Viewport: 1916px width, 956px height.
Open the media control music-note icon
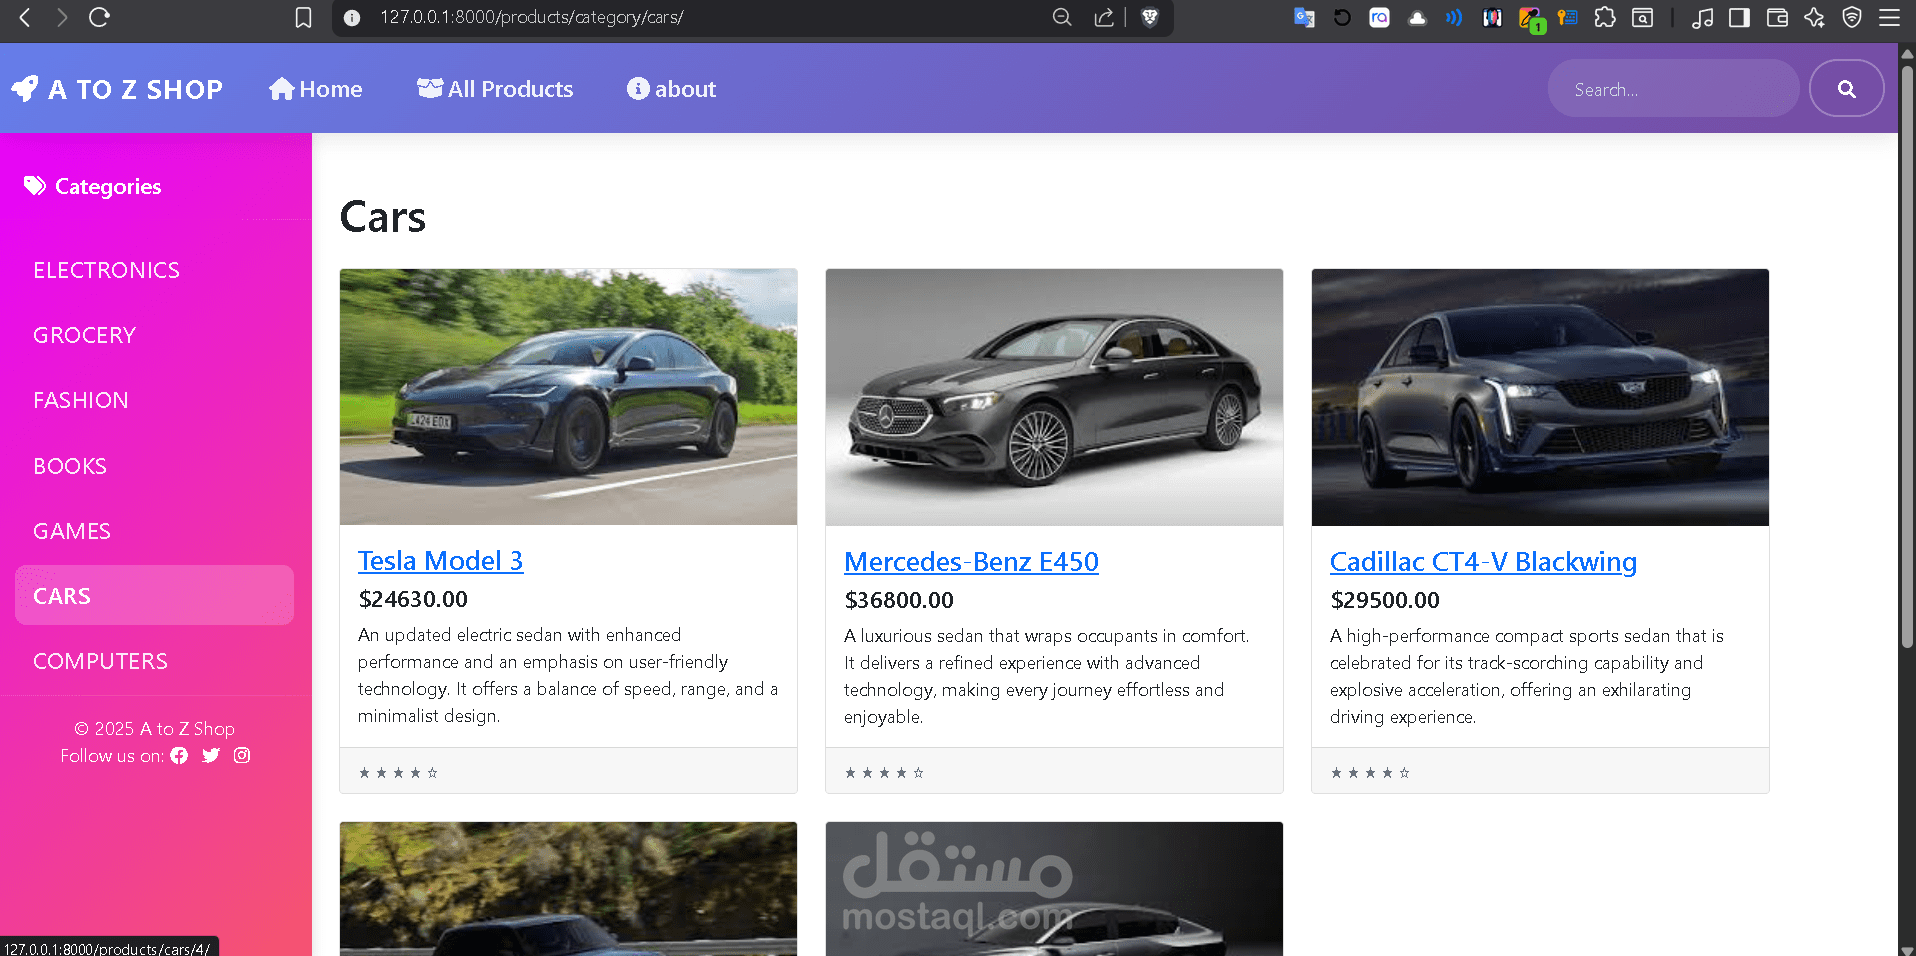[x=1702, y=17]
